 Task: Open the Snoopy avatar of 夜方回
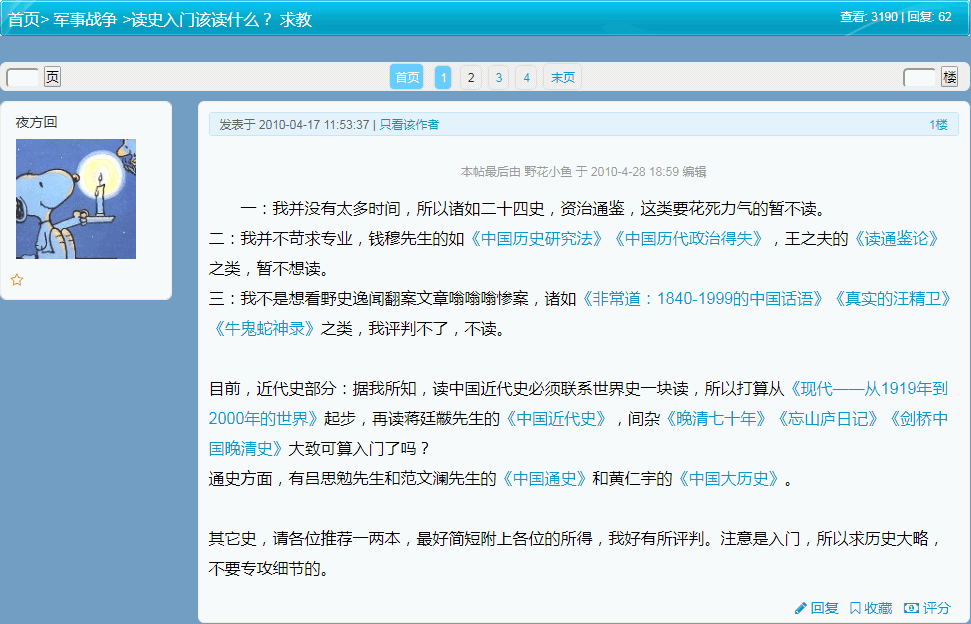point(76,199)
